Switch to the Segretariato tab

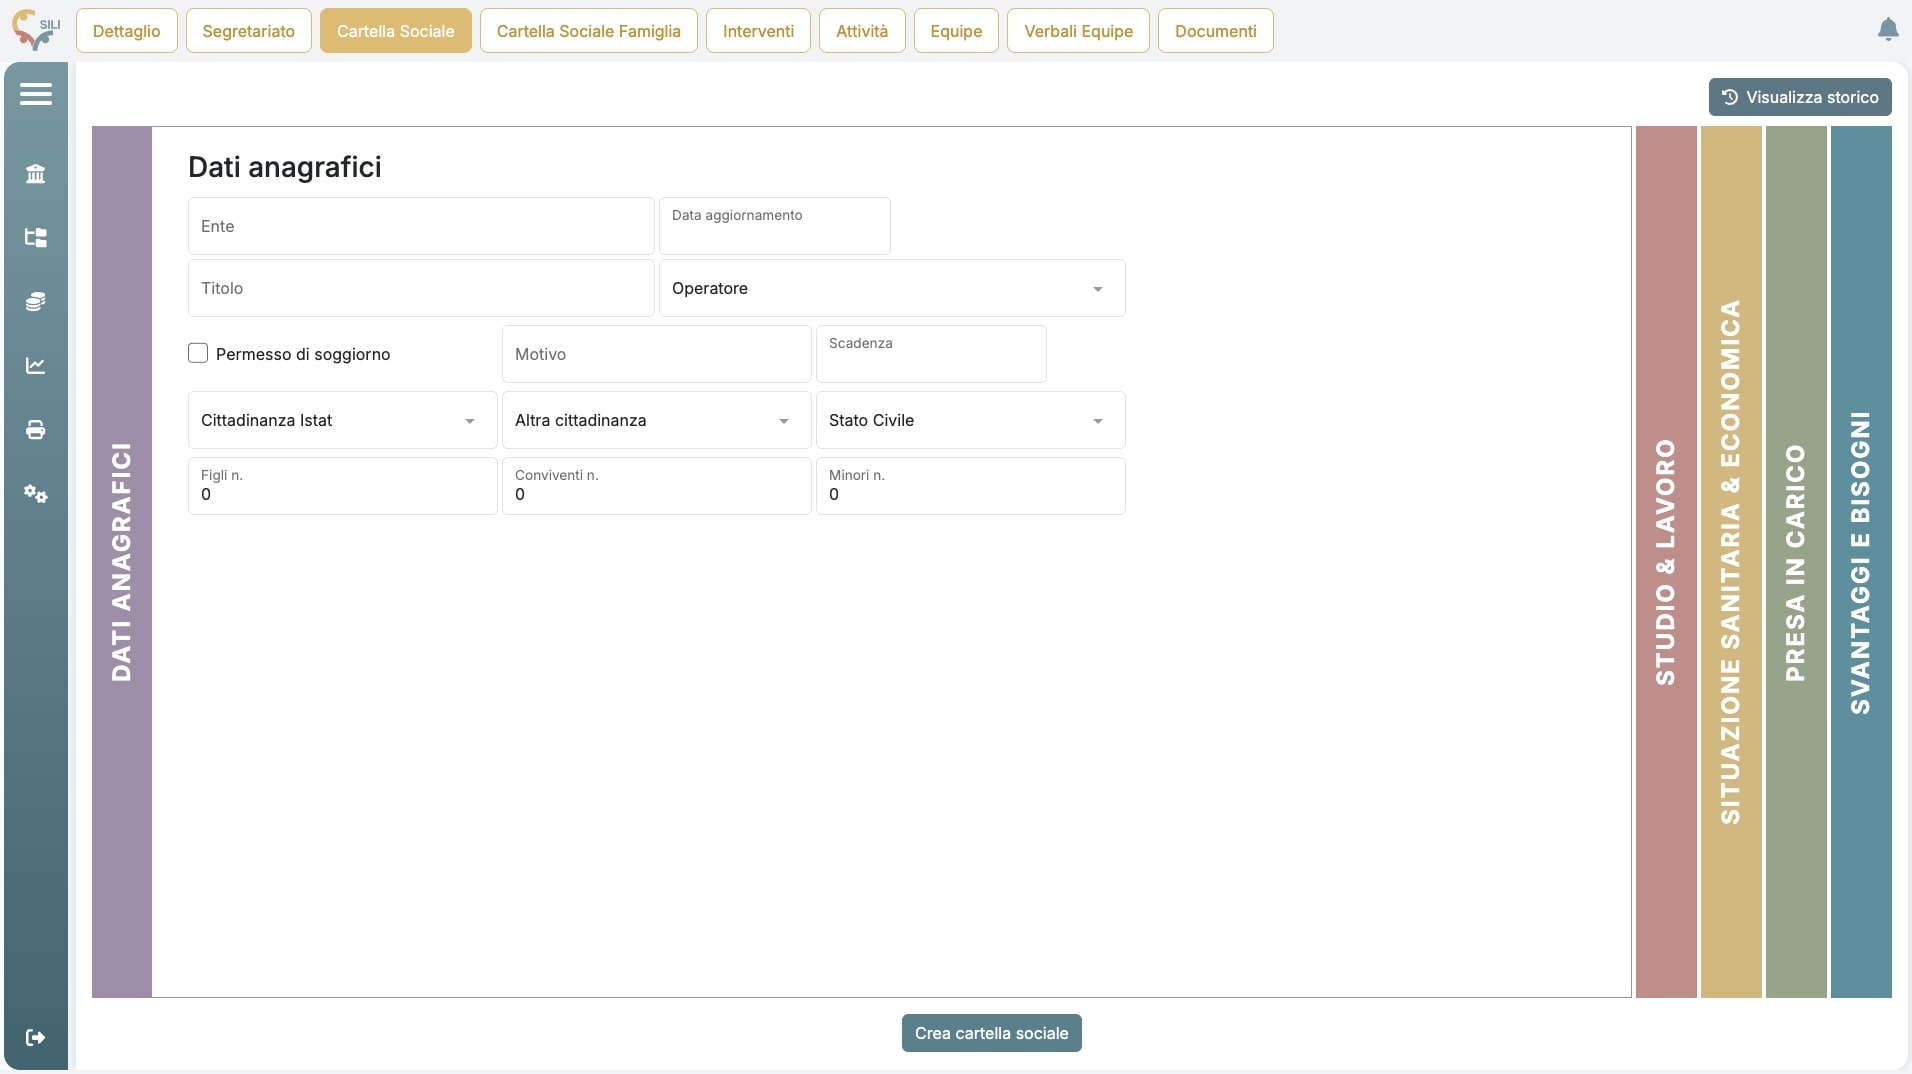(x=248, y=31)
